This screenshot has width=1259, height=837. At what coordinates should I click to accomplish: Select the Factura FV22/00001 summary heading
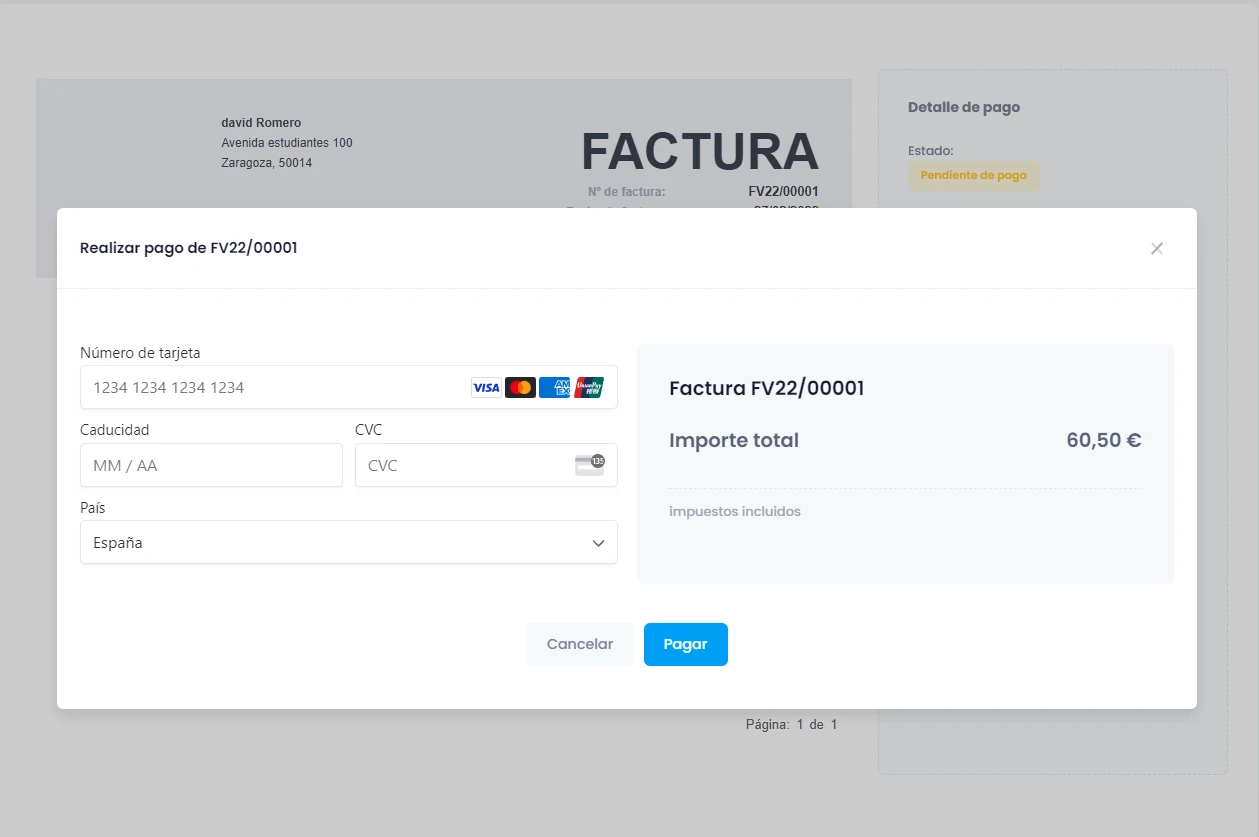[x=767, y=388]
